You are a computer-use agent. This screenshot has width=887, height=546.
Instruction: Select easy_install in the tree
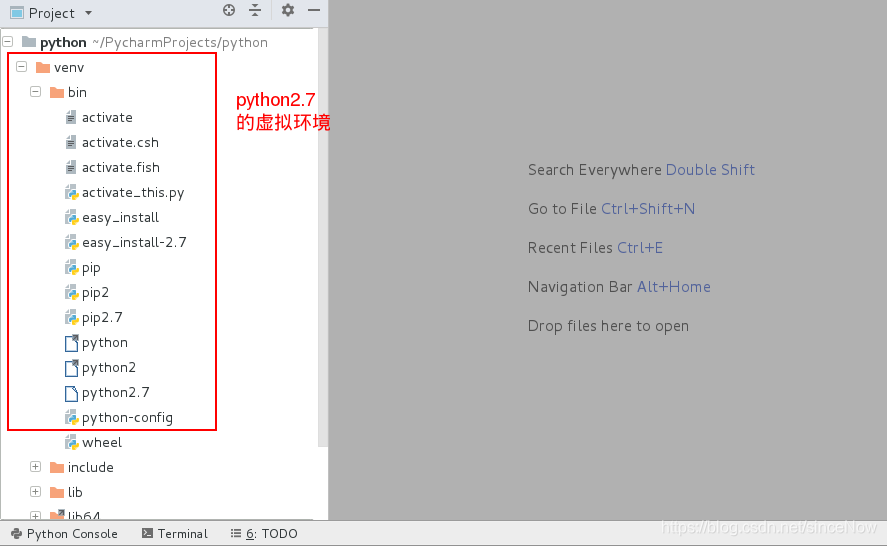click(x=120, y=217)
